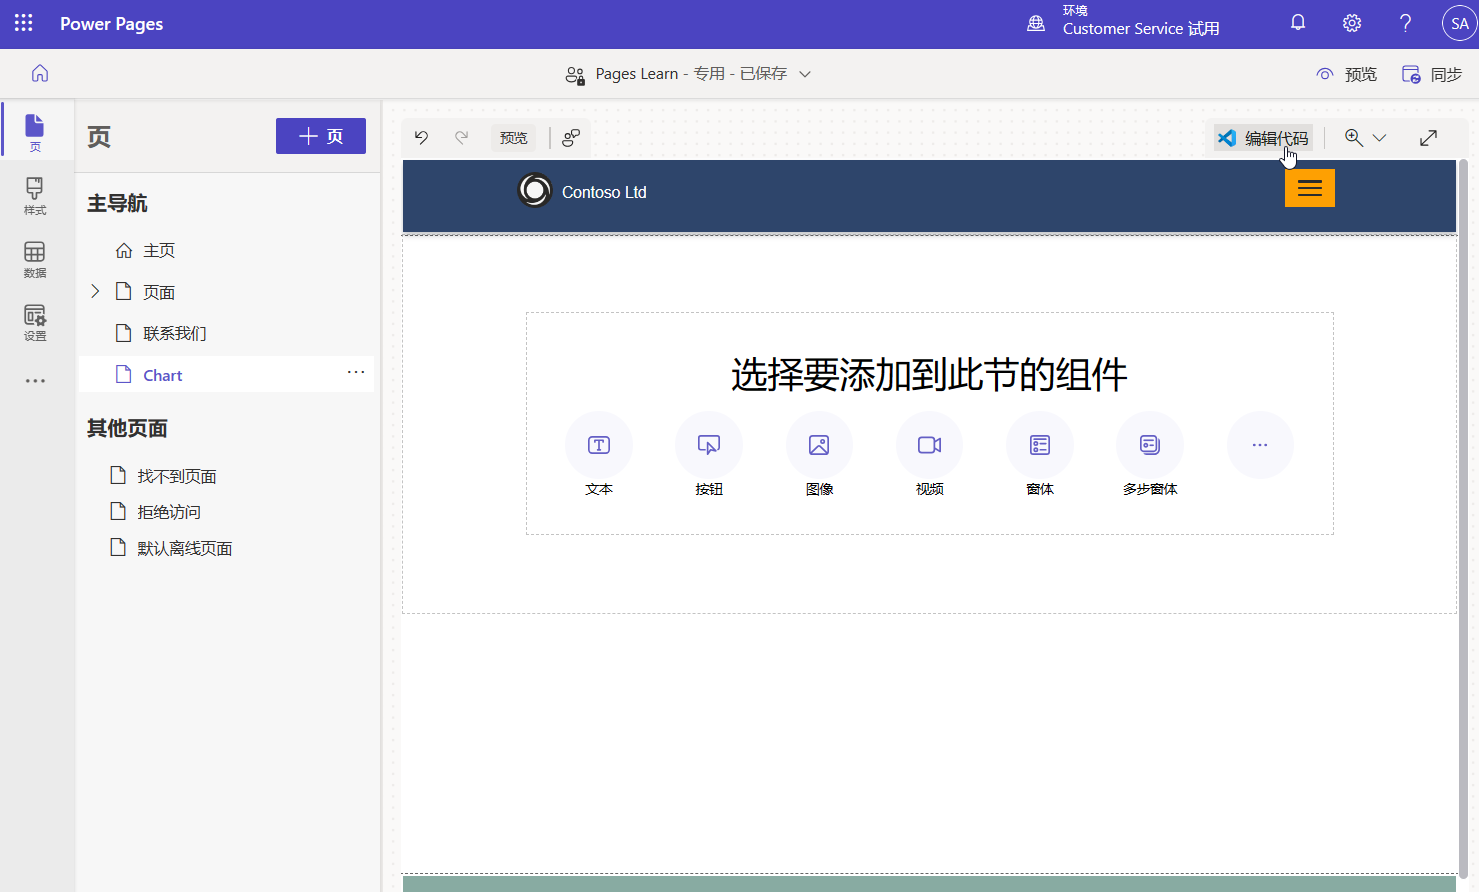1479x892 pixels.
Task: Open the settings gear
Action: pyautogui.click(x=1352, y=23)
